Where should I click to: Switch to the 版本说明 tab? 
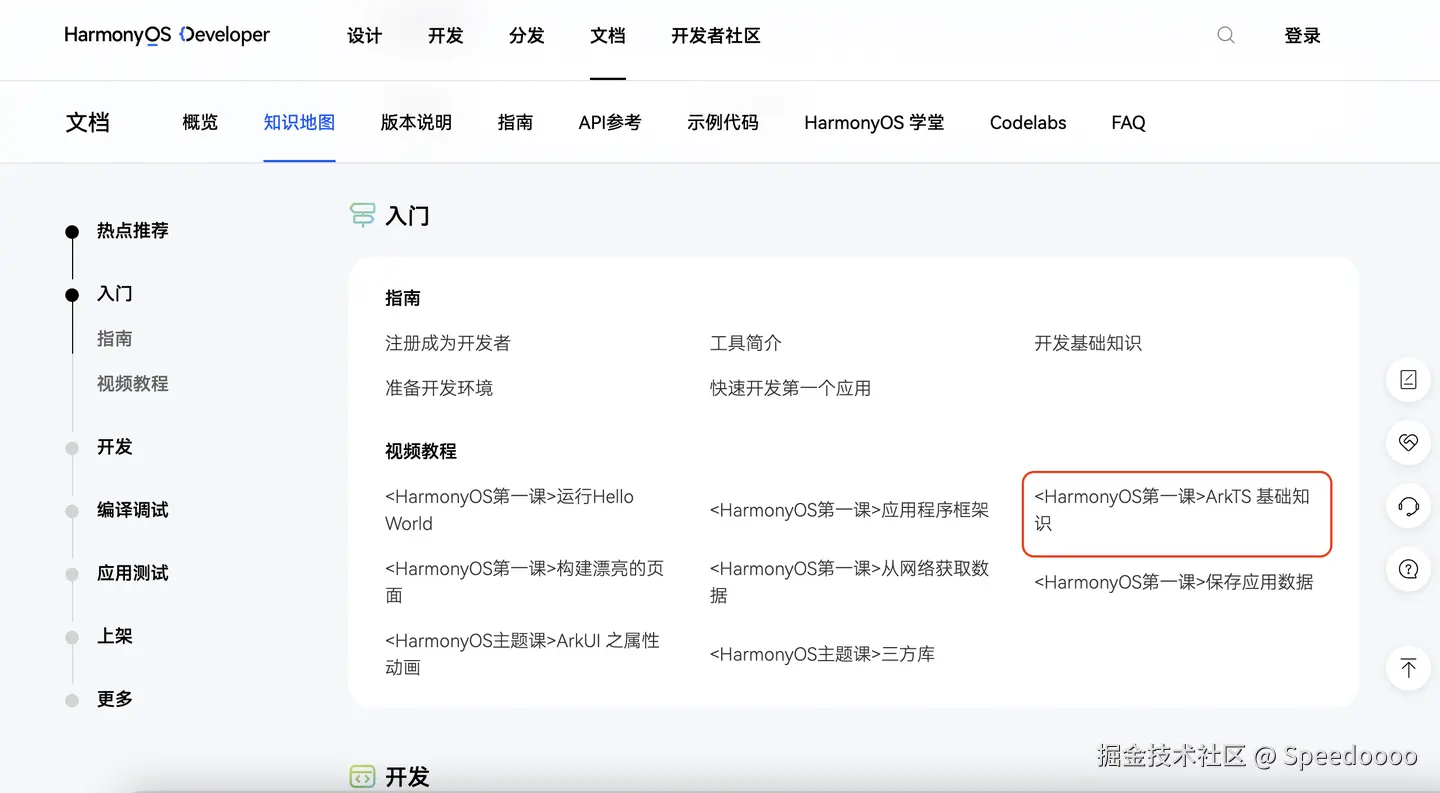tap(416, 123)
